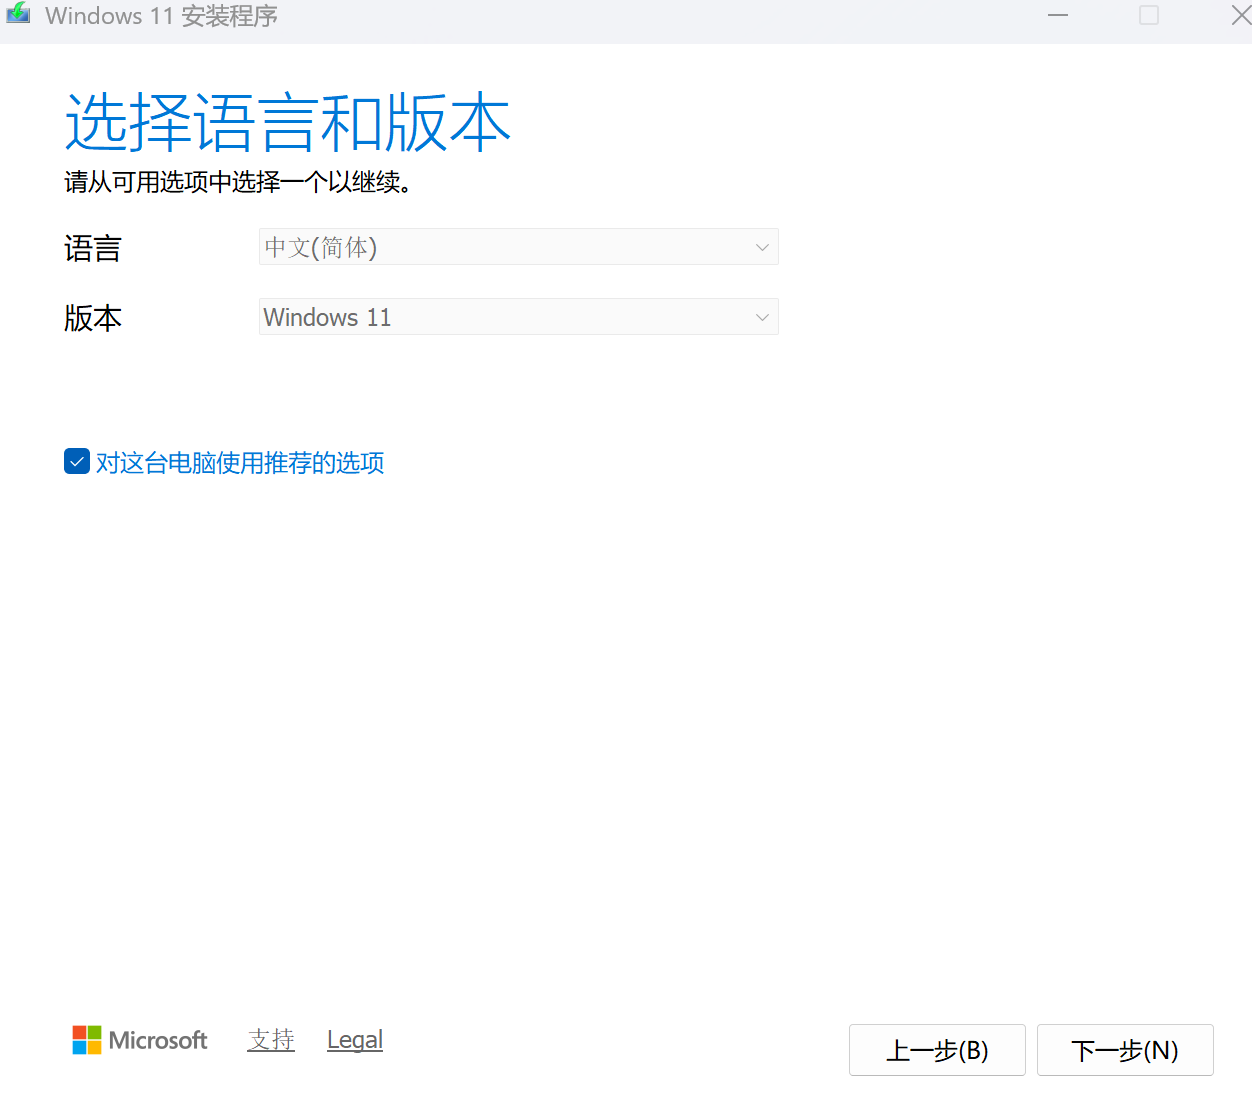
Task: Click the 选择语言和版本 heading
Action: click(x=288, y=123)
